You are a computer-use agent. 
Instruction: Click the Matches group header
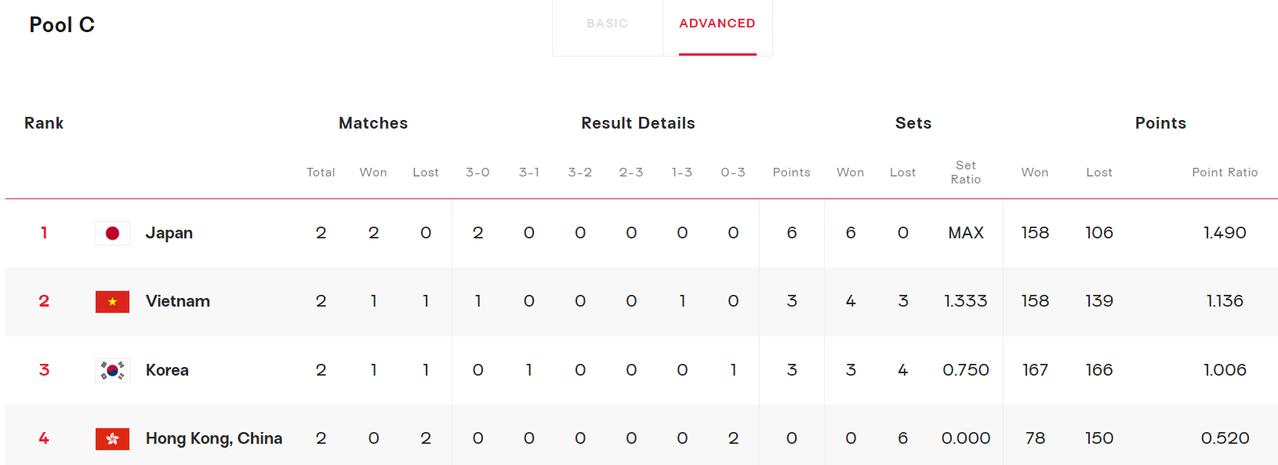[x=373, y=123]
